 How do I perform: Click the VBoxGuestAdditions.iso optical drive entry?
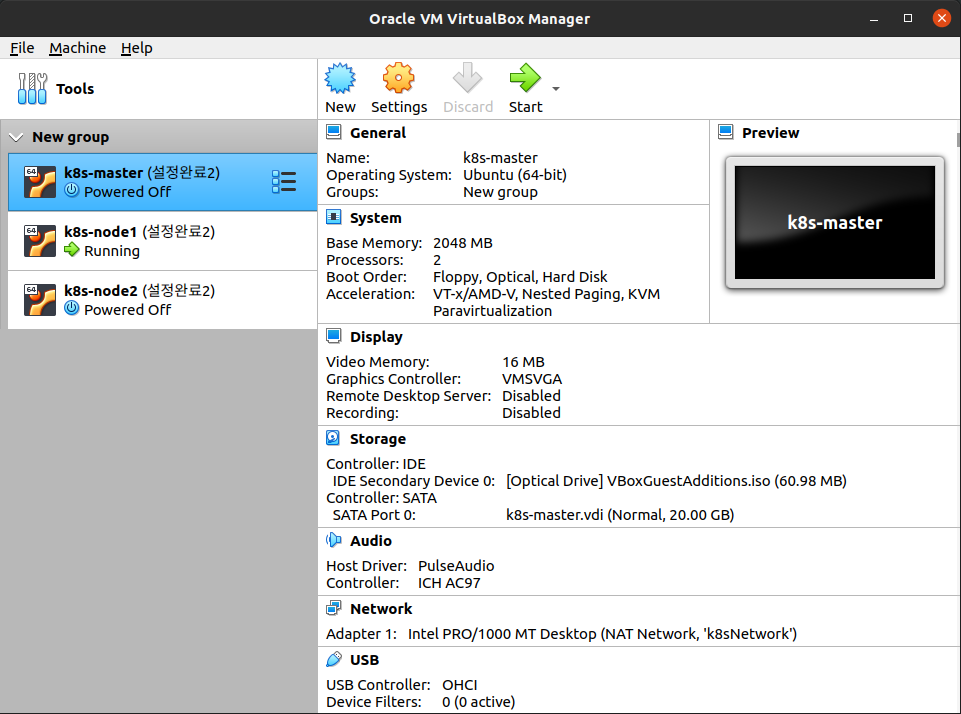click(x=676, y=481)
